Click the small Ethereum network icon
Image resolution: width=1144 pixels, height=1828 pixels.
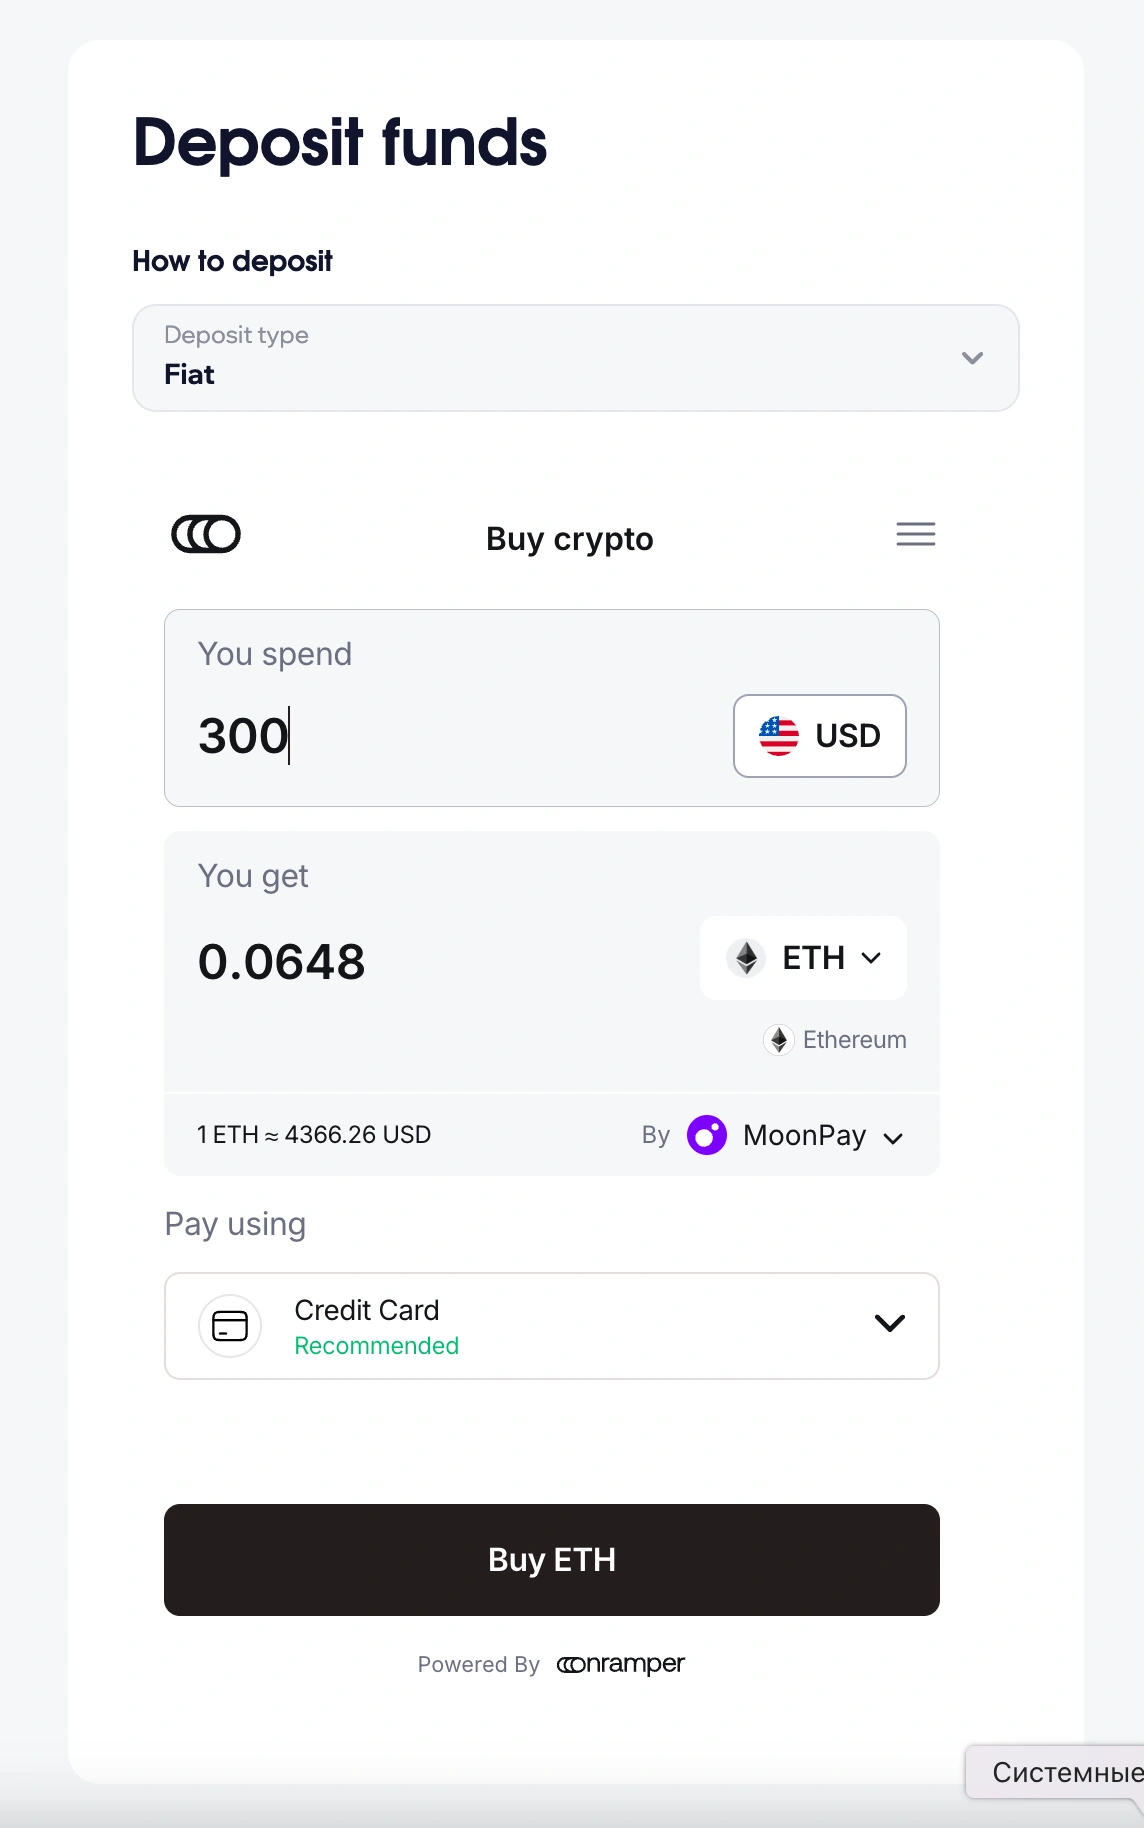pyautogui.click(x=779, y=1040)
